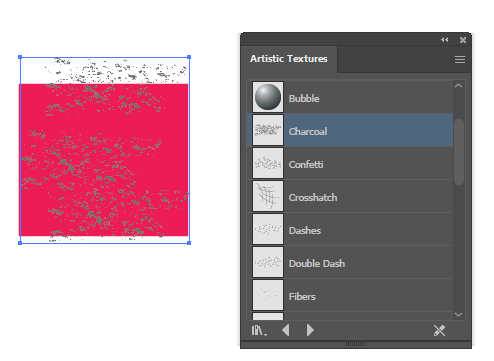Click the brush list scrollbar thumb
Screen dimensions: 494x361
[x=459, y=152]
